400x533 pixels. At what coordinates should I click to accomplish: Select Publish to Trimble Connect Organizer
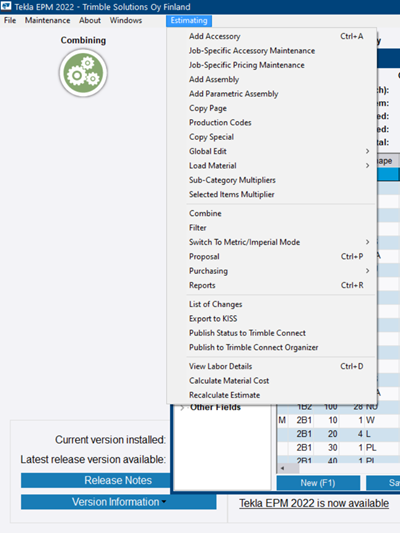click(x=272, y=347)
